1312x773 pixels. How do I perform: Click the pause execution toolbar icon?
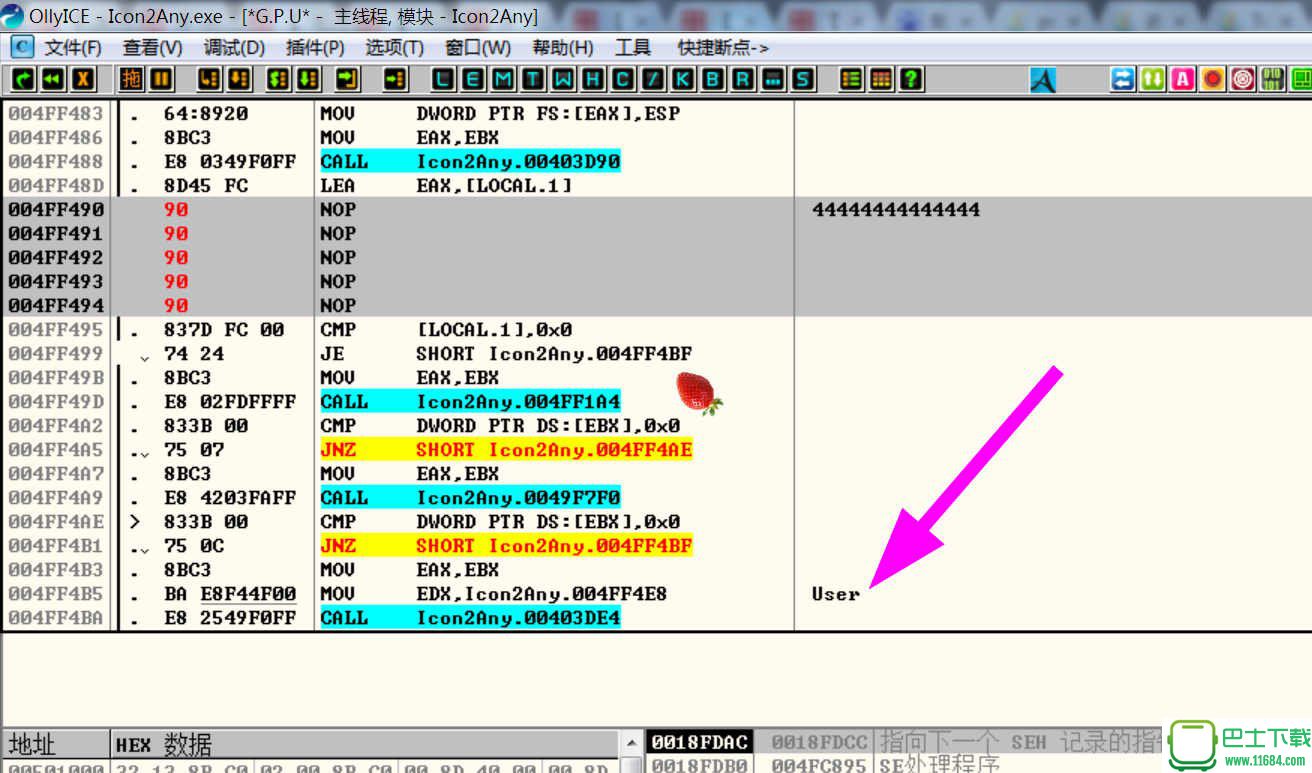tap(161, 79)
